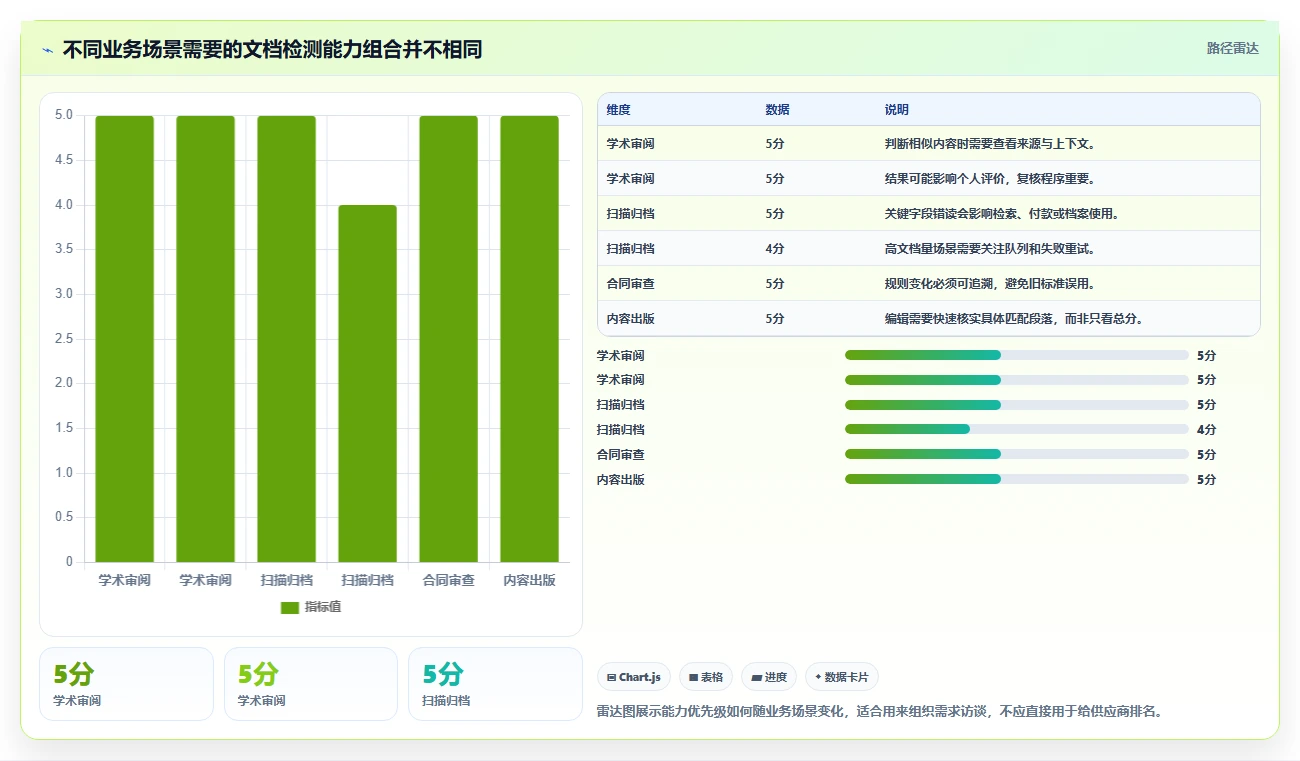1300x761 pixels.
Task: Click the 扫描归档 chart bar with value 4
Action: [x=367, y=383]
